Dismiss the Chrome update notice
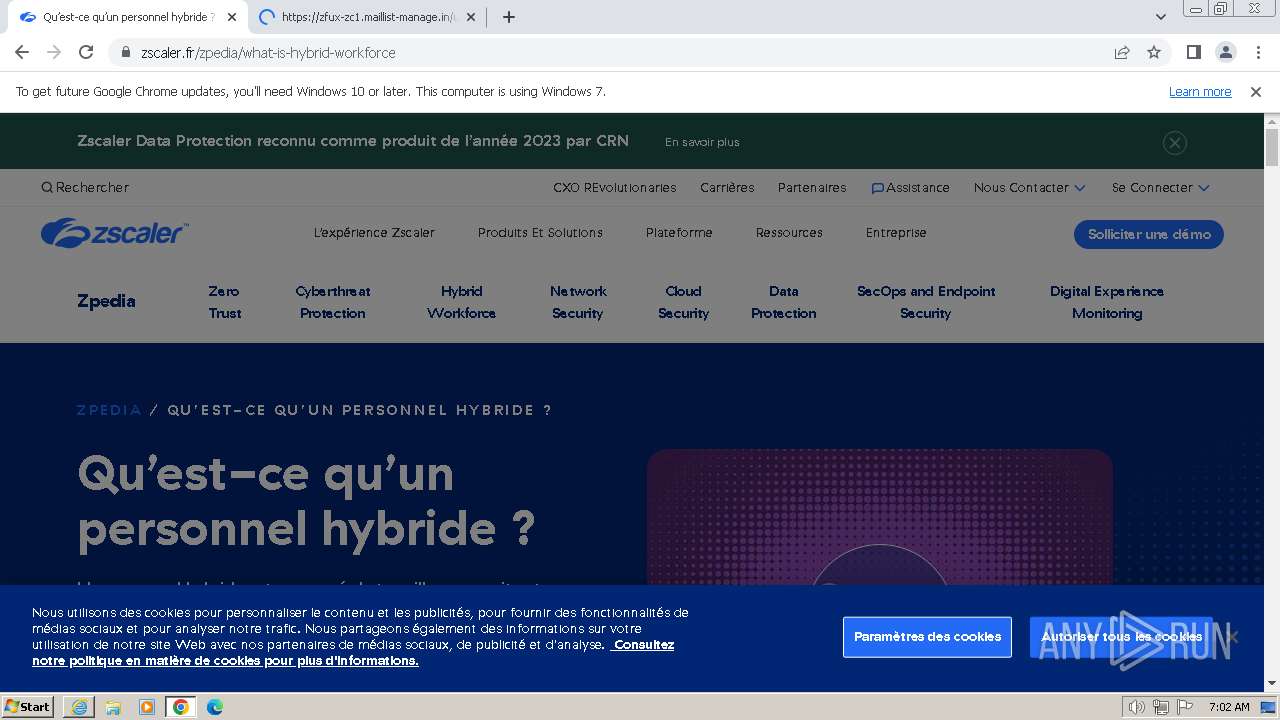Viewport: 1280px width, 720px height. (x=1256, y=91)
